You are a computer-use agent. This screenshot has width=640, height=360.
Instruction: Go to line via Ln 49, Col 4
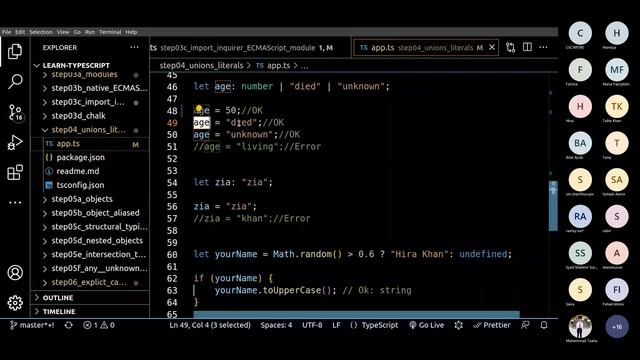pyautogui.click(x=210, y=325)
